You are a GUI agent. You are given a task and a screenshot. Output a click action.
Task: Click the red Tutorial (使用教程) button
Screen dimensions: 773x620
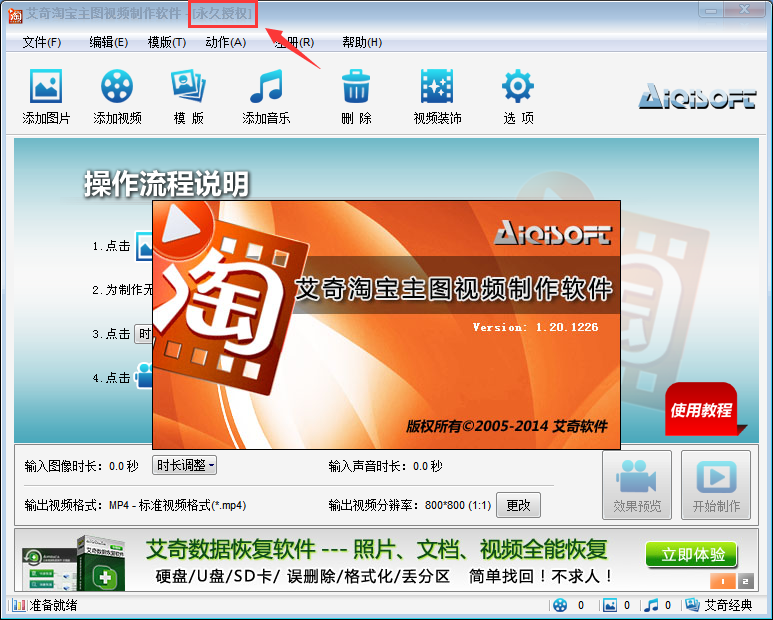(701, 409)
